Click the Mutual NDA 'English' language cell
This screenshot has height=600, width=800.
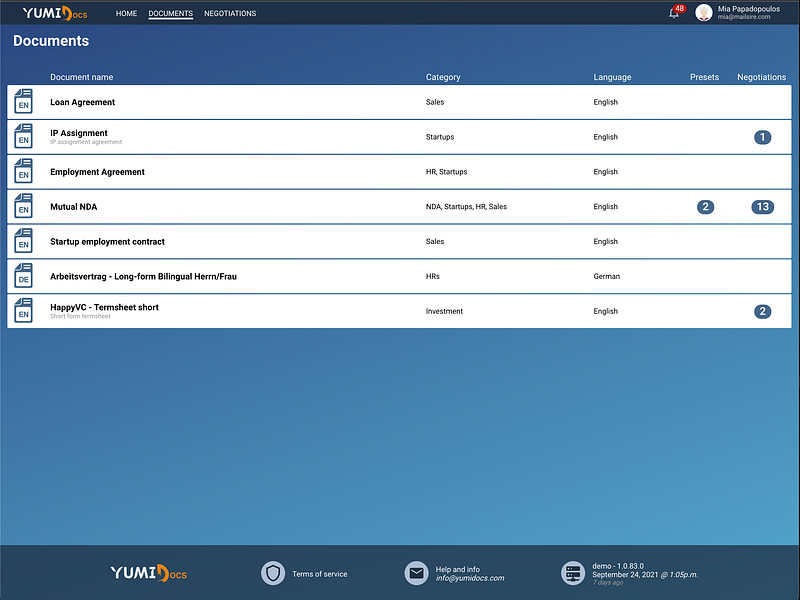click(605, 207)
